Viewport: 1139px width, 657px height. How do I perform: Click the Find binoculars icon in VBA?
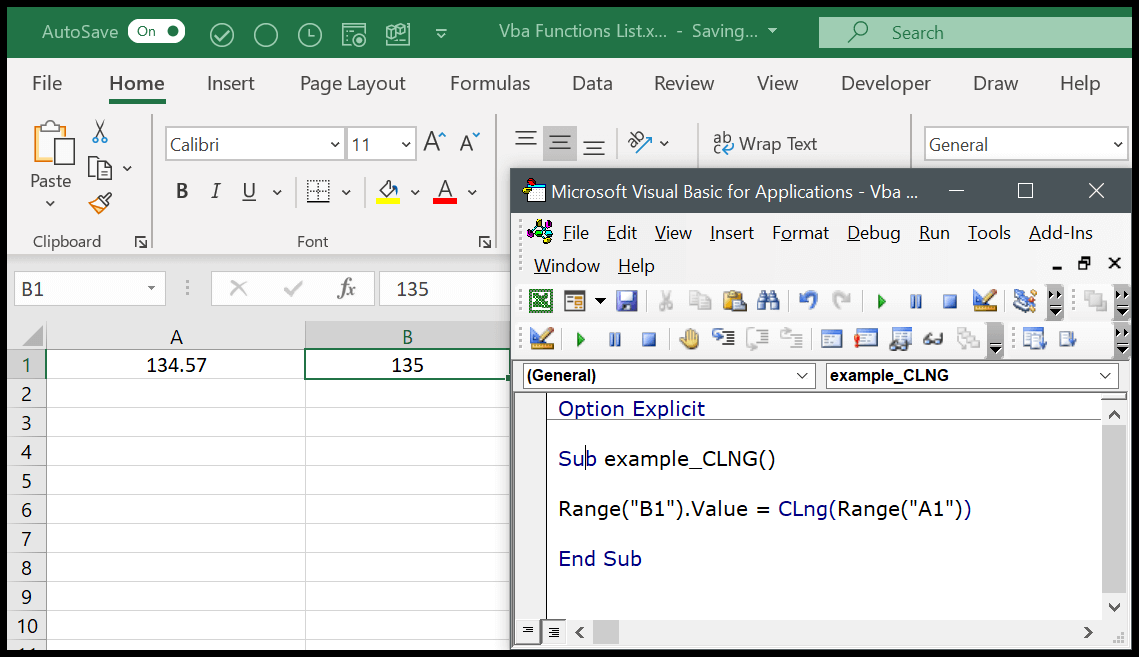click(x=768, y=301)
